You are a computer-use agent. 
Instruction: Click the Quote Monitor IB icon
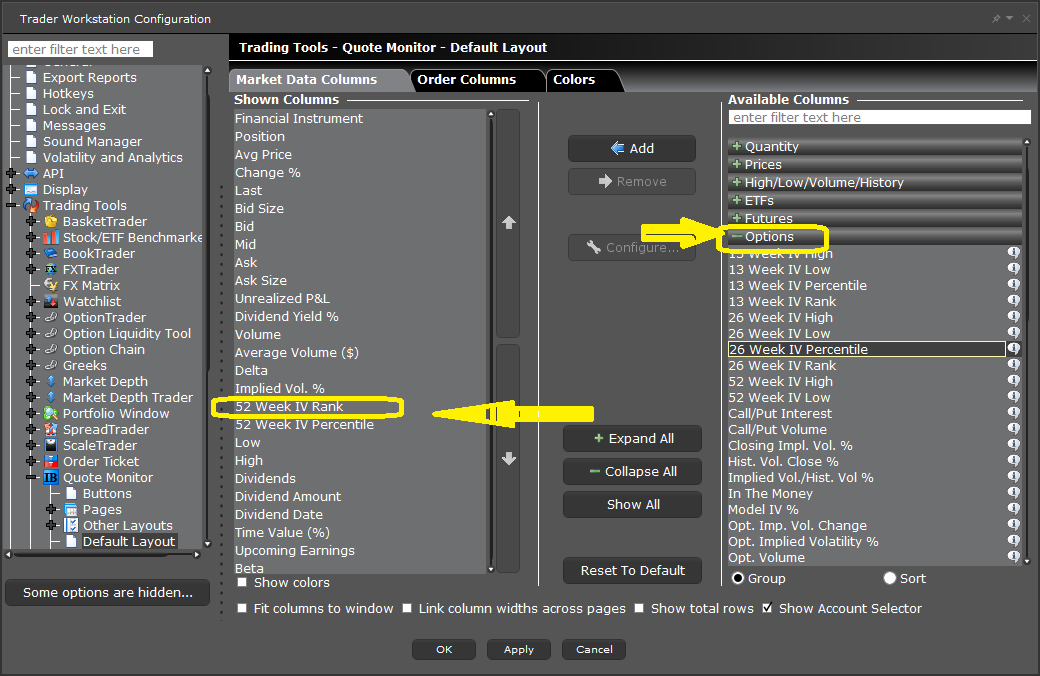click(51, 478)
